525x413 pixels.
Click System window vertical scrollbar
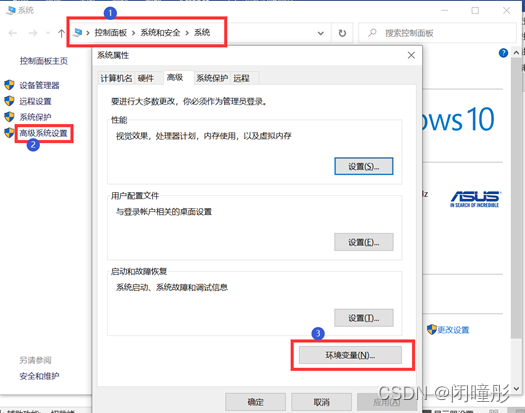516,198
